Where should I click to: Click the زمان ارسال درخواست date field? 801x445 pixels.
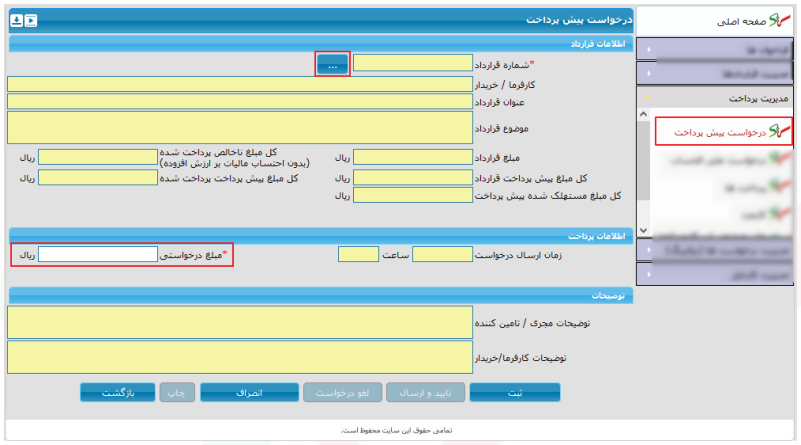tap(442, 254)
